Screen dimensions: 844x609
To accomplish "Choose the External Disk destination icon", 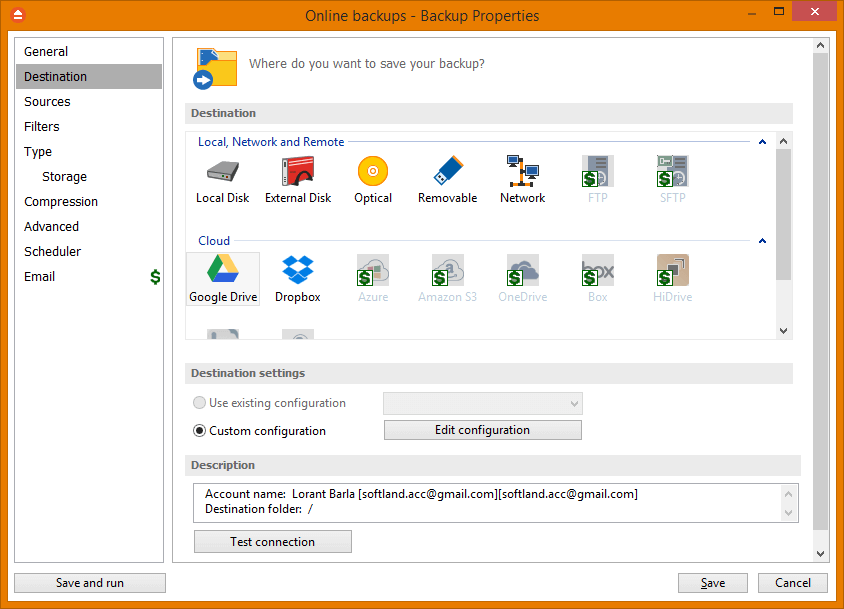I will [298, 180].
